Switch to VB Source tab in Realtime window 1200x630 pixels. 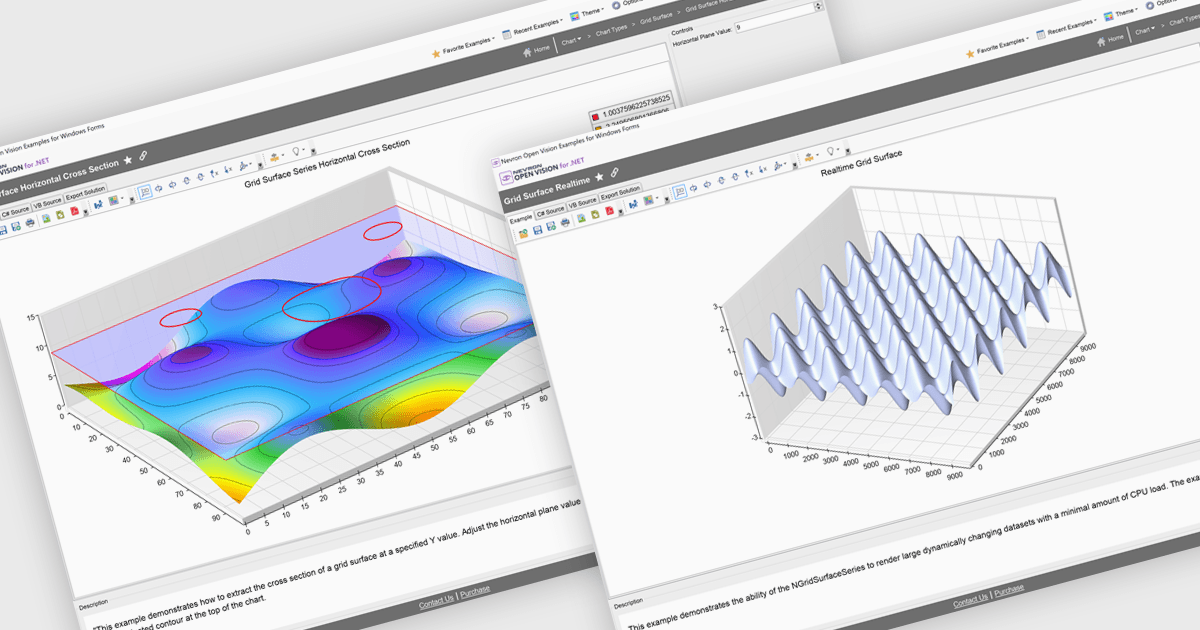(583, 202)
